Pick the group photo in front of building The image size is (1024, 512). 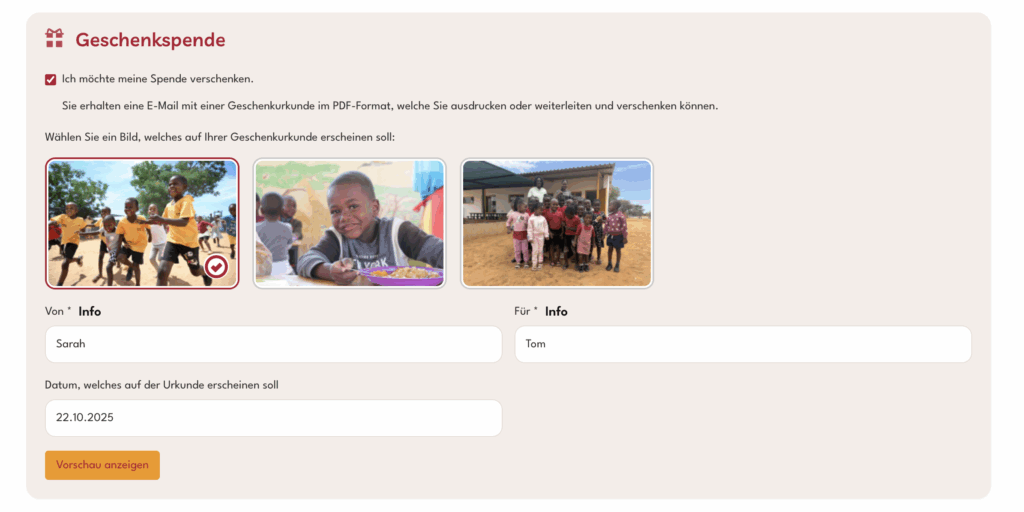tap(557, 223)
